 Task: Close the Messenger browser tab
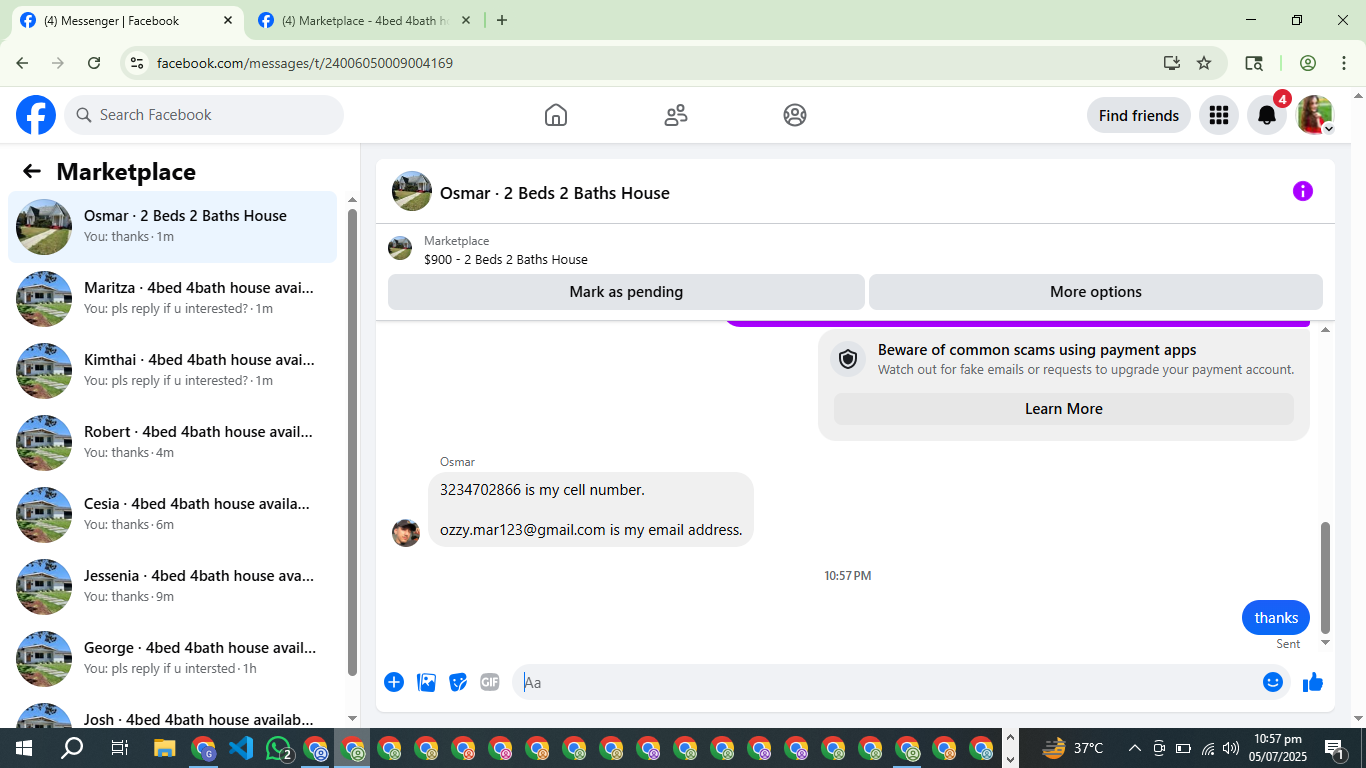(x=228, y=20)
